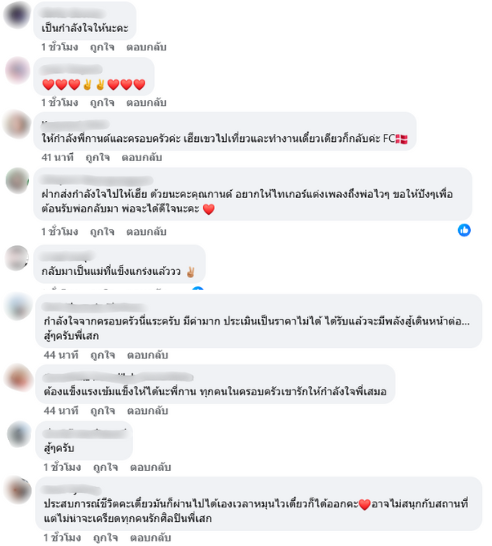Reply to the hearts emoji comment

pos(146,102)
